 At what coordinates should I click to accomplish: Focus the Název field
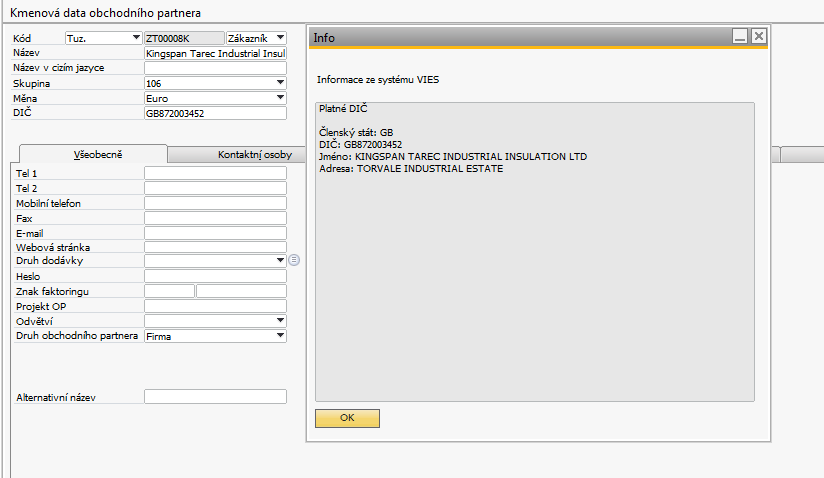[215, 53]
